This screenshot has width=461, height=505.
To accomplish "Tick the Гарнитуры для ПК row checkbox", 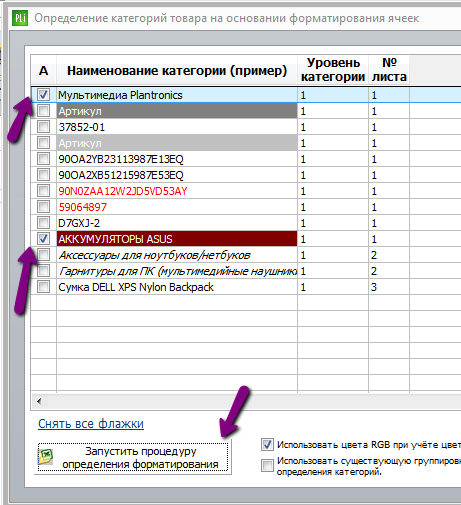I will pyautogui.click(x=43, y=271).
